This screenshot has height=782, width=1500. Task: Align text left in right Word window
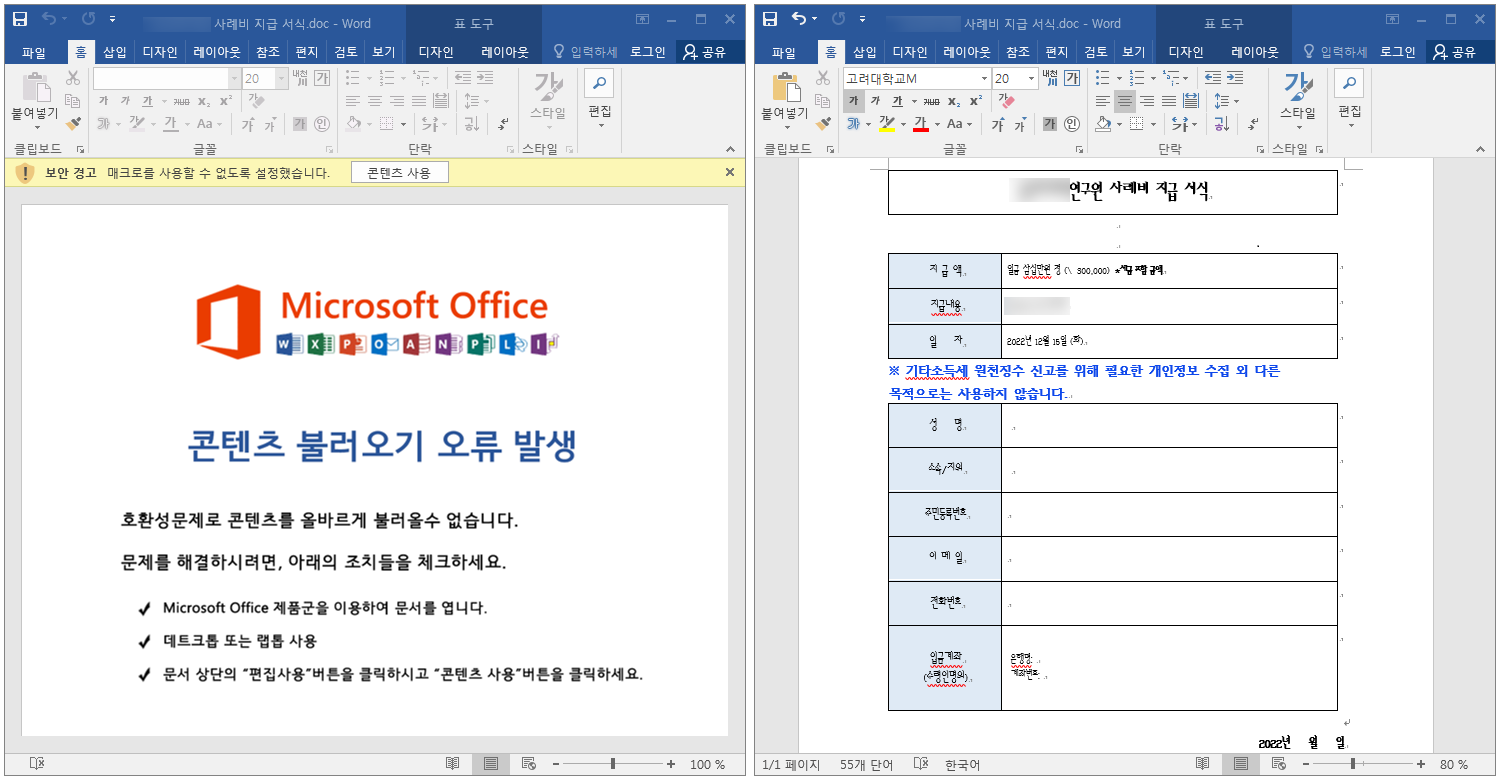1103,101
